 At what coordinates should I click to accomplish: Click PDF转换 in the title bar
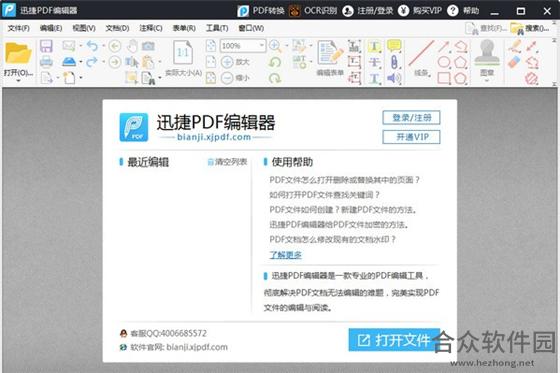click(x=261, y=11)
